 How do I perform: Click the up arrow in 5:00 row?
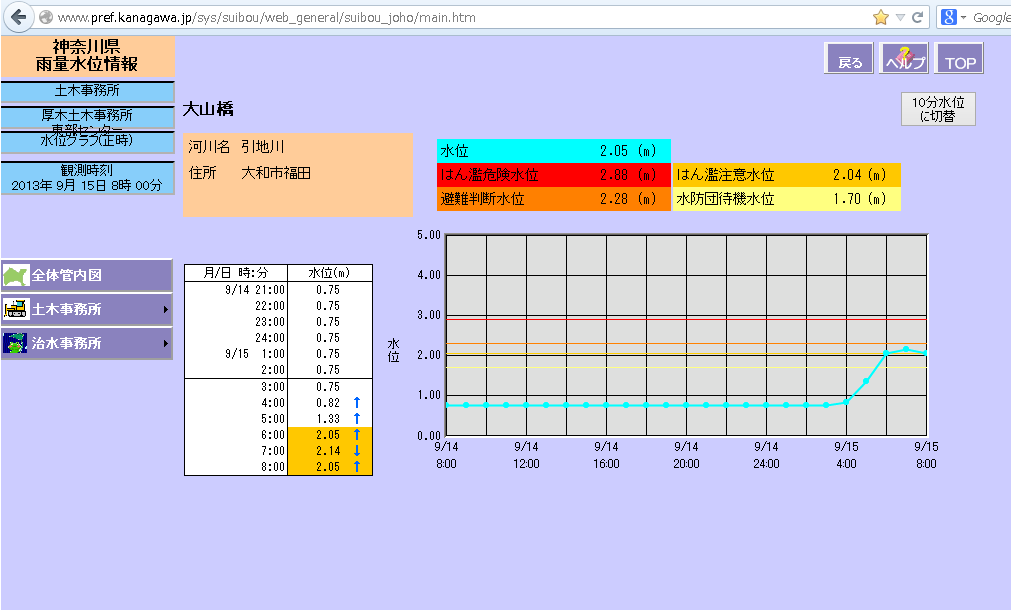coord(357,419)
